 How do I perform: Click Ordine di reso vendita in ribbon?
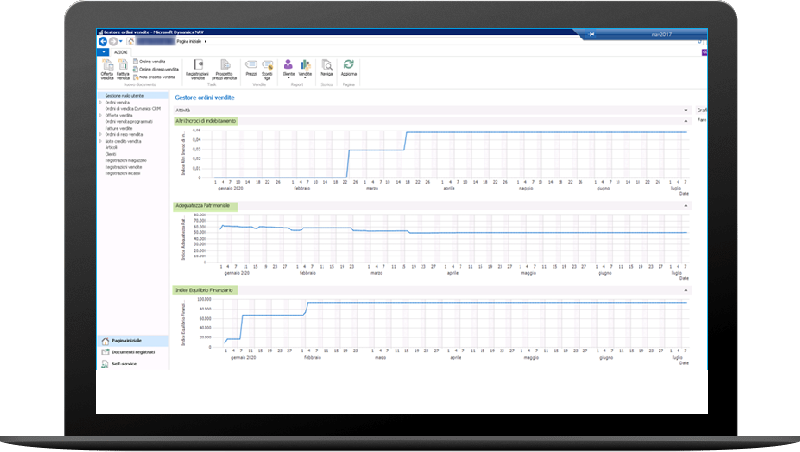coord(156,69)
